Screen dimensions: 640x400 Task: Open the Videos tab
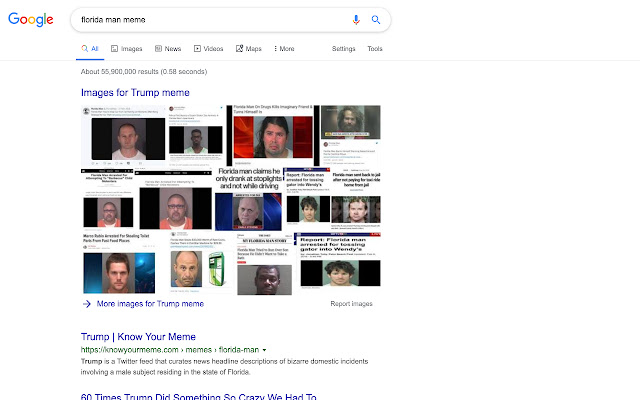(208, 49)
